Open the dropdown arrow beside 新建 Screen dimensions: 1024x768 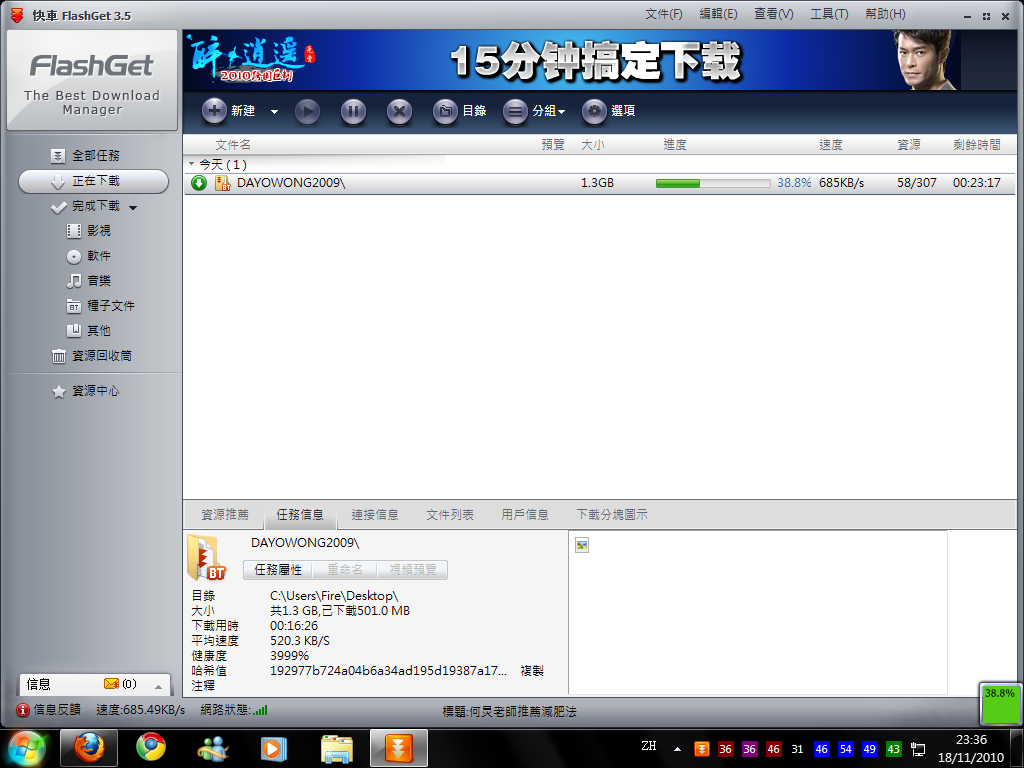(274, 112)
